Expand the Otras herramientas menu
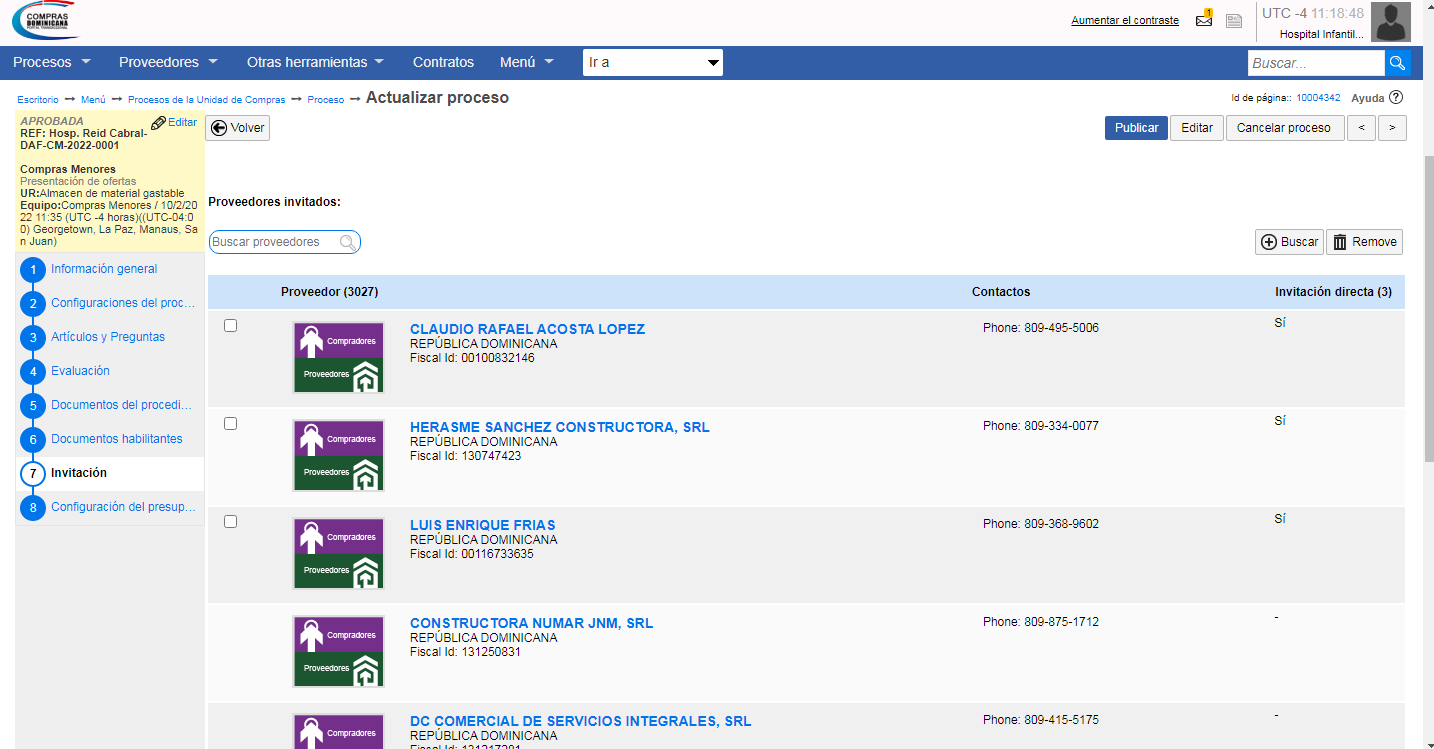1434x749 pixels. point(315,62)
